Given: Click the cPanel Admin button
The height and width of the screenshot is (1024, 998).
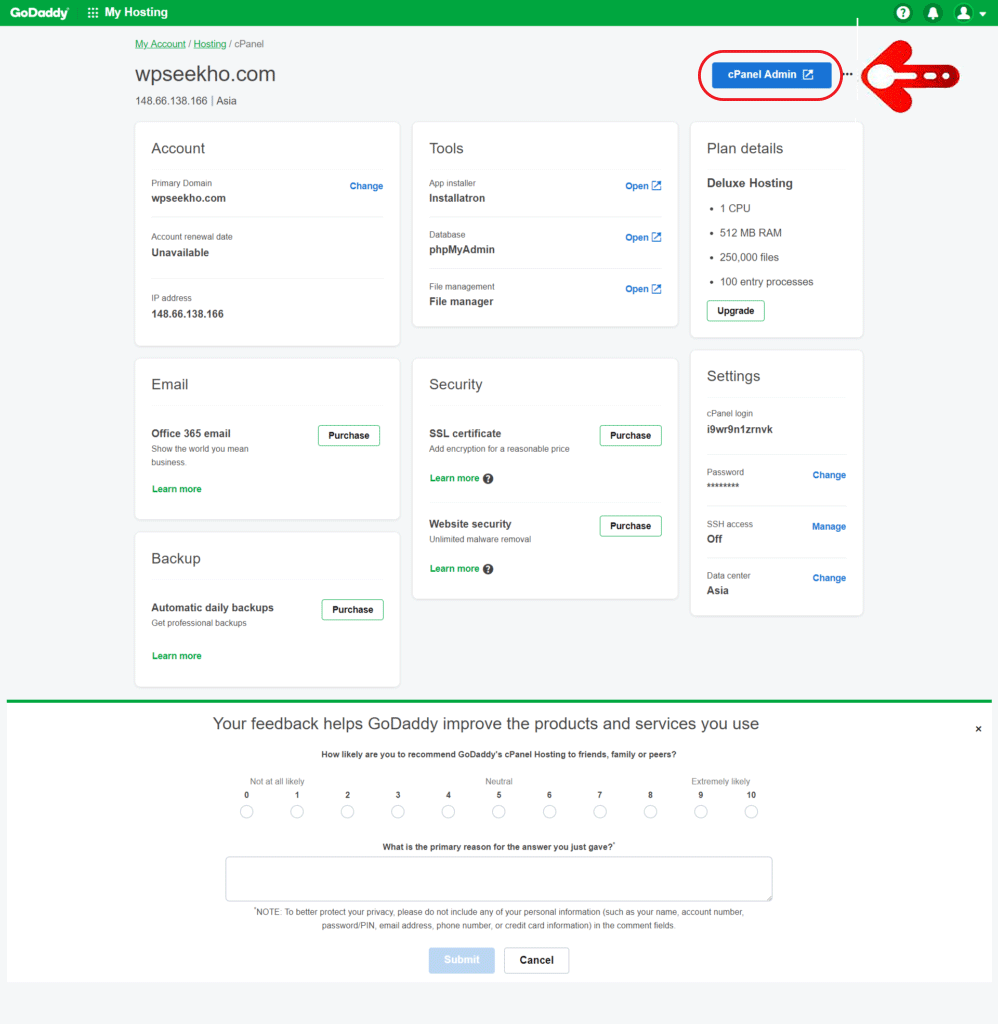Looking at the screenshot, I should coord(771,74).
